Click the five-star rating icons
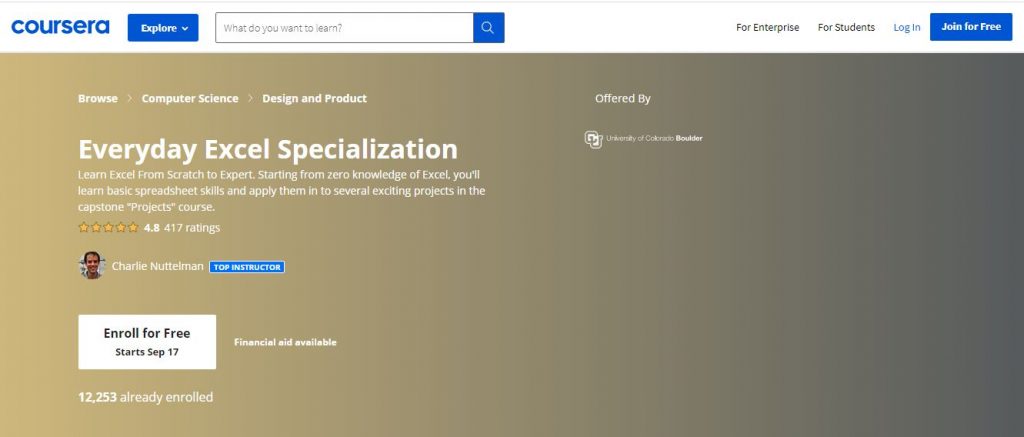 coord(108,228)
